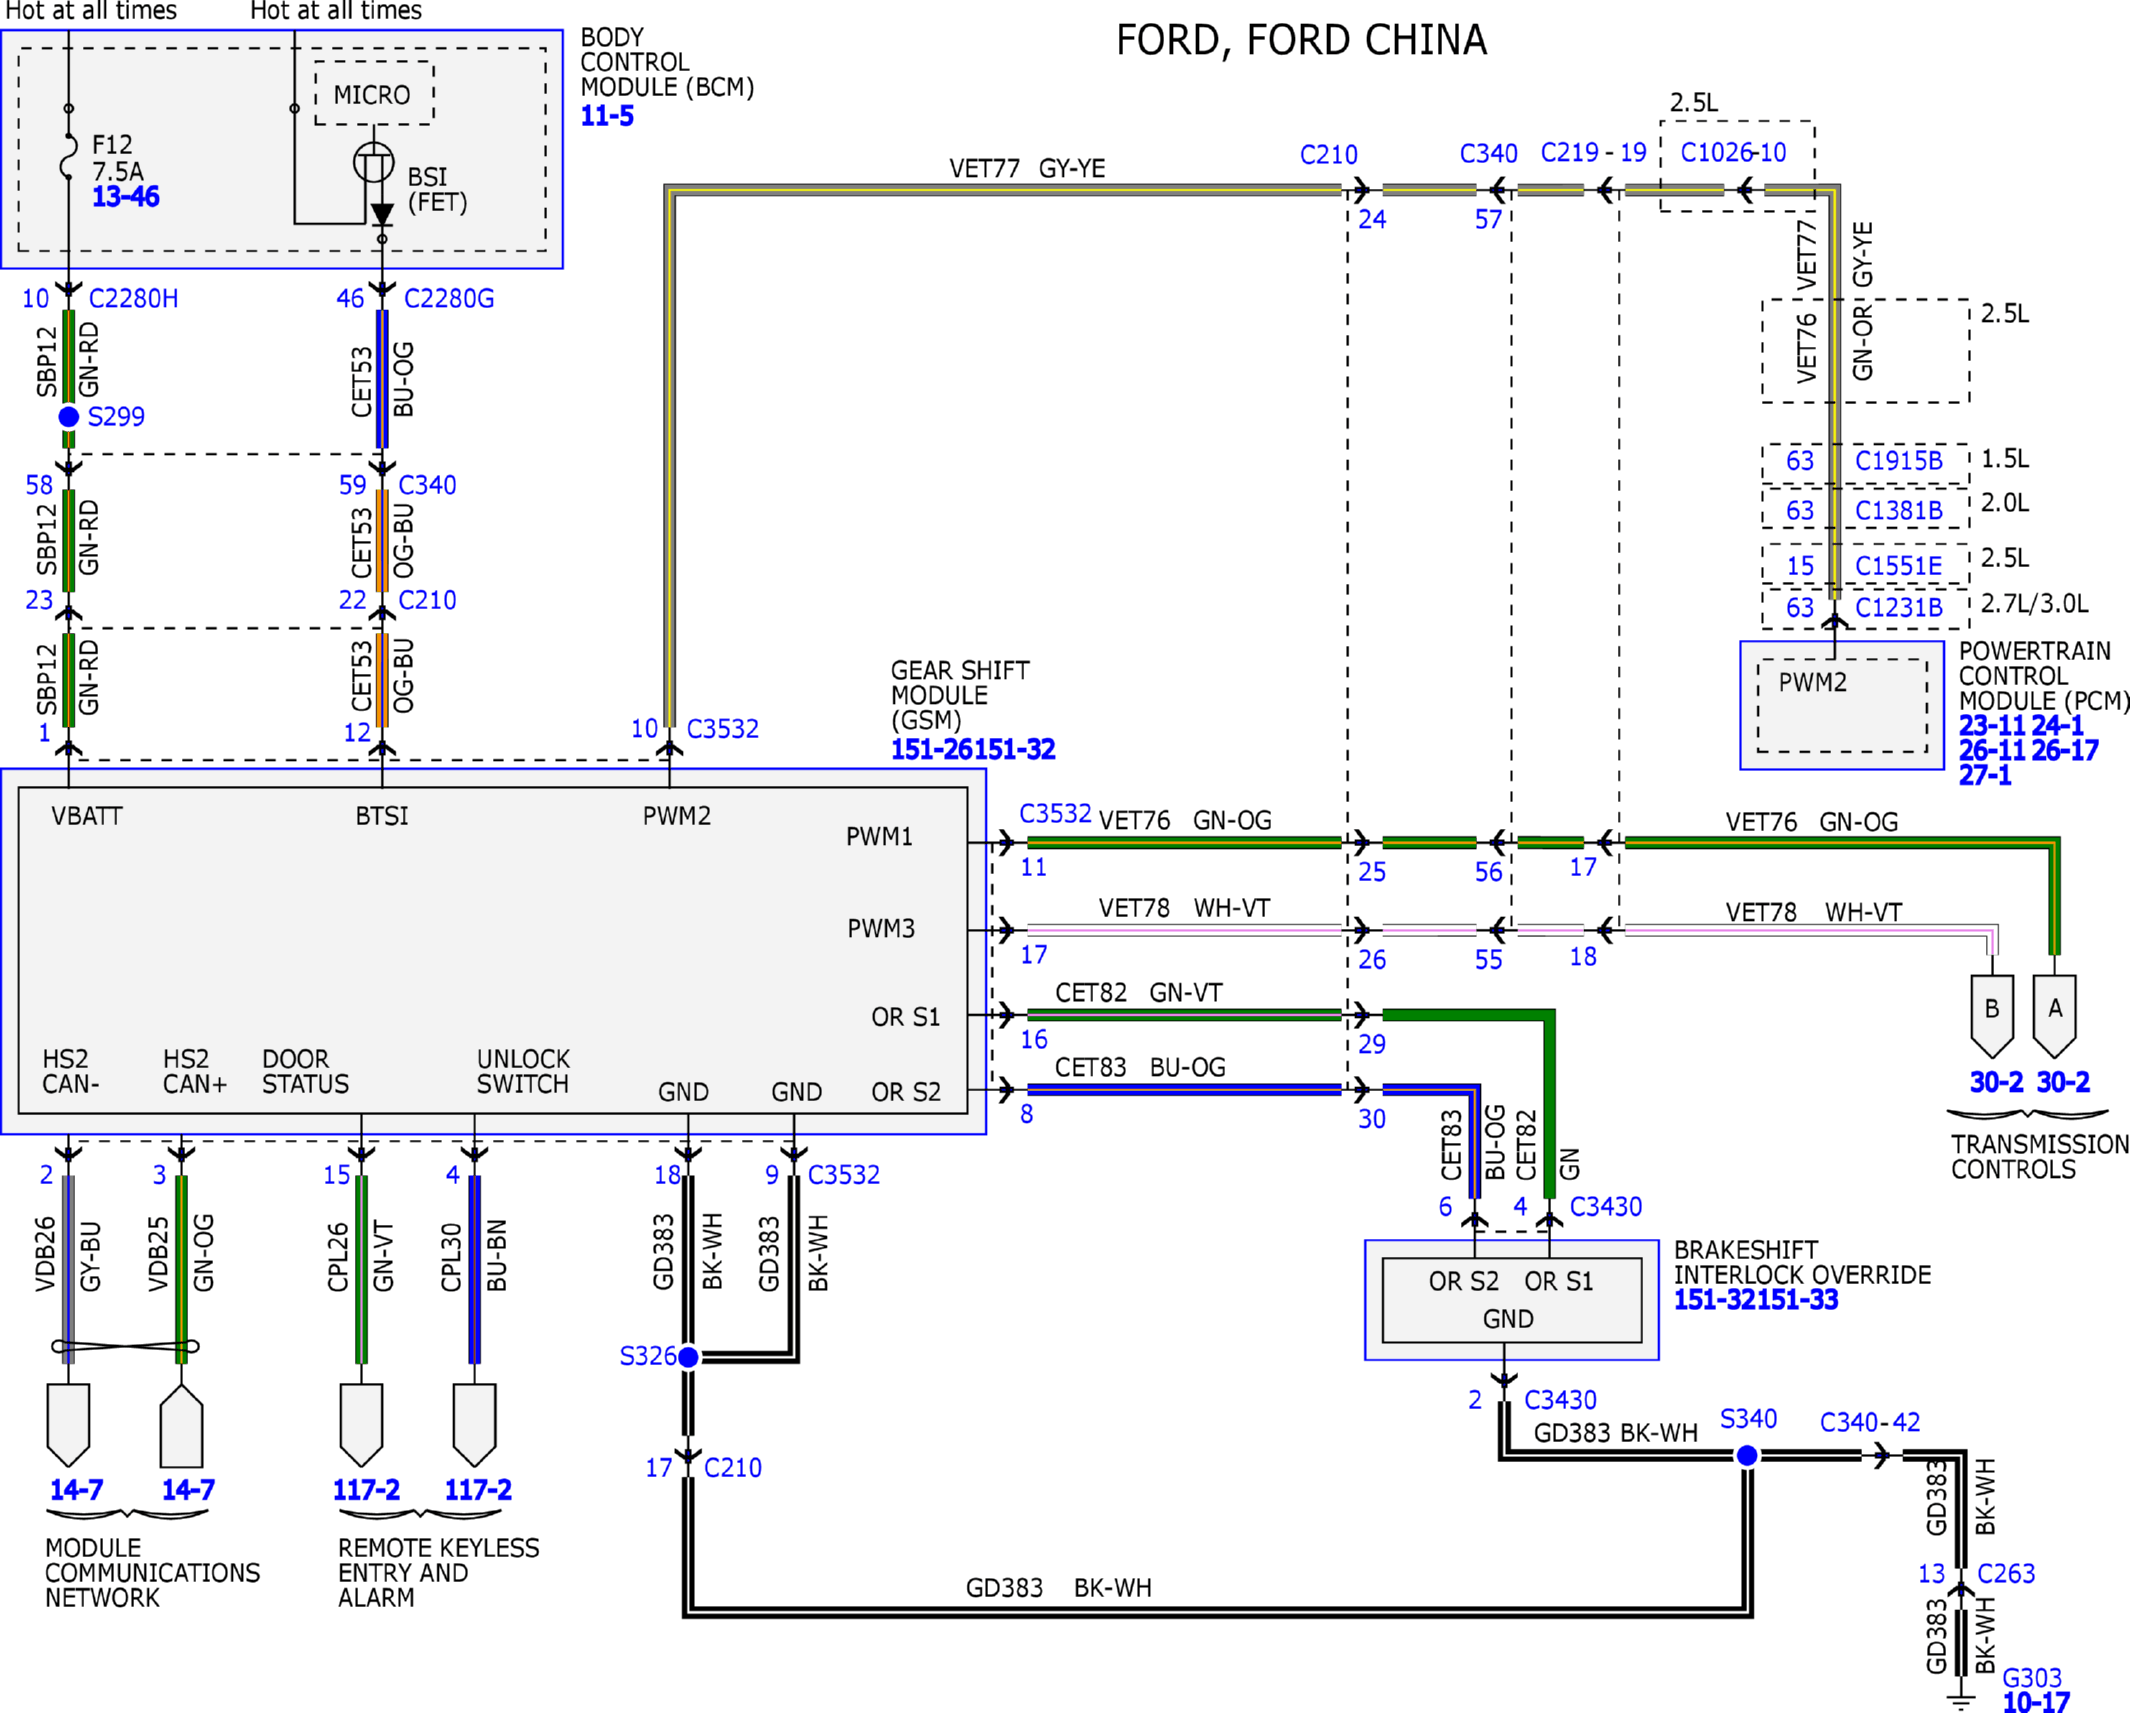Click the "POWERTRAIN CONTROL MODULE (PCM)" label
The height and width of the screenshot is (1713, 2130).
(x=2044, y=676)
